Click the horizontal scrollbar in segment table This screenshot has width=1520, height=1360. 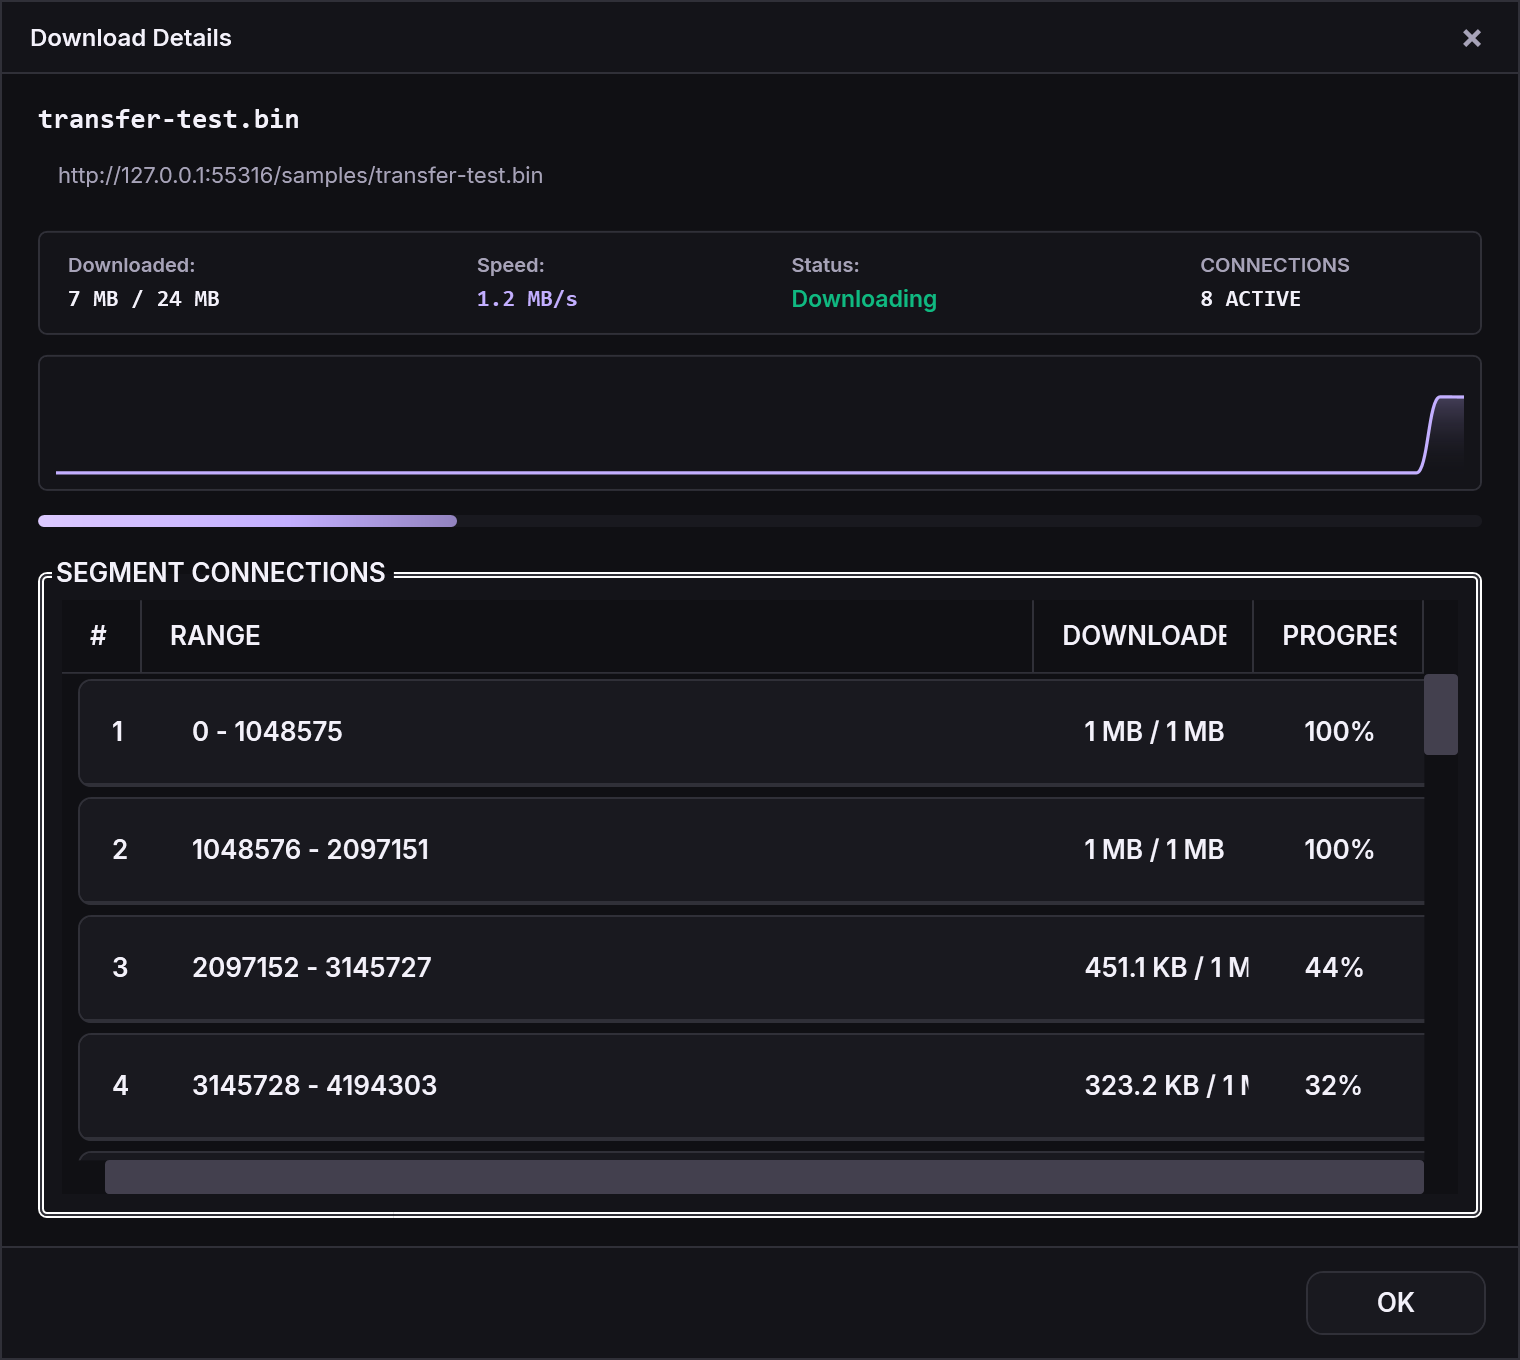pyautogui.click(x=764, y=1177)
